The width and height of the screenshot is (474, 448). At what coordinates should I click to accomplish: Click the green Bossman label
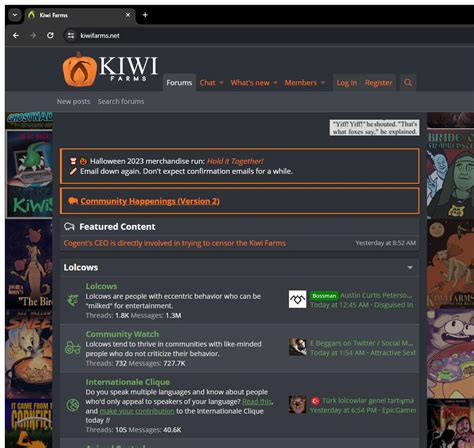pos(324,296)
